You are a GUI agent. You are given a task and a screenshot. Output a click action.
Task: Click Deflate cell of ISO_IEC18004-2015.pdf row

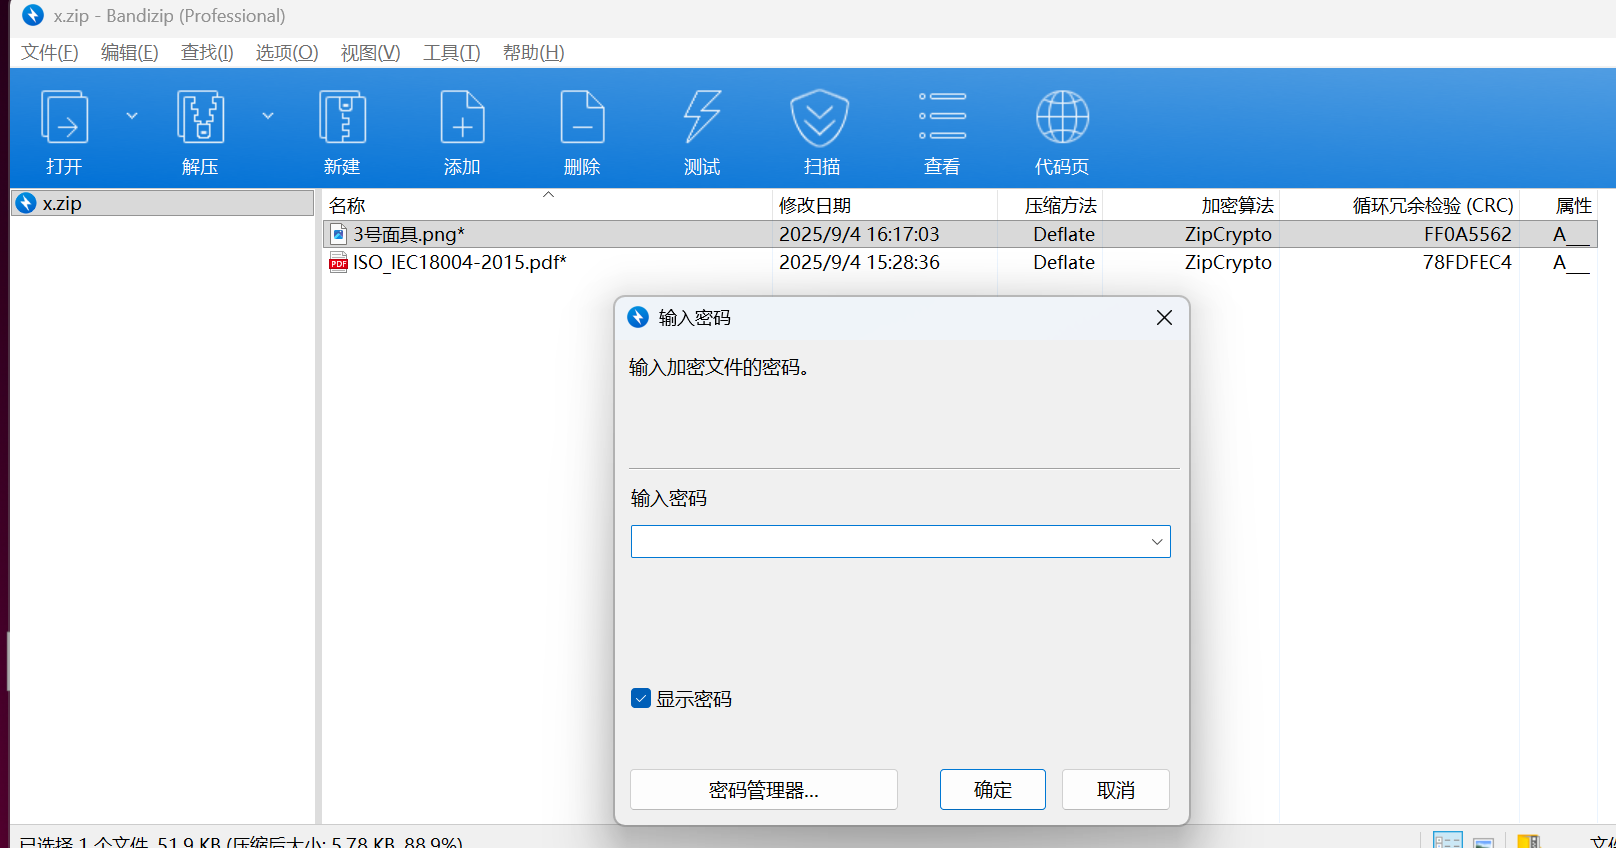coord(1064,262)
